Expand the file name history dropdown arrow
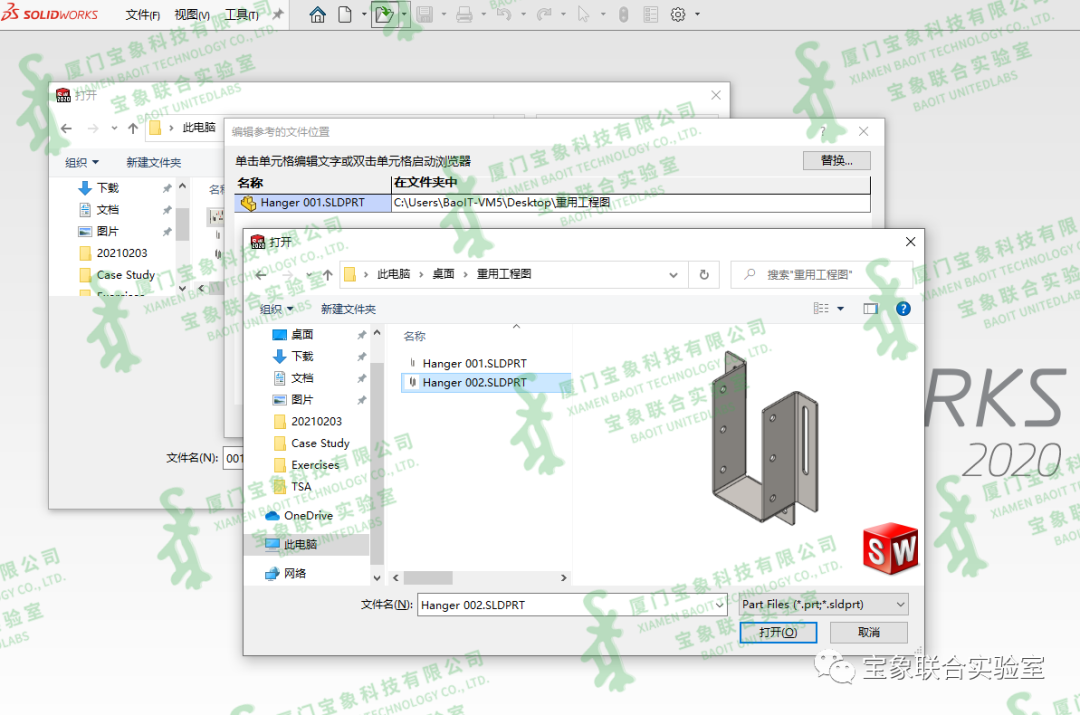The image size is (1080, 715). [x=720, y=605]
